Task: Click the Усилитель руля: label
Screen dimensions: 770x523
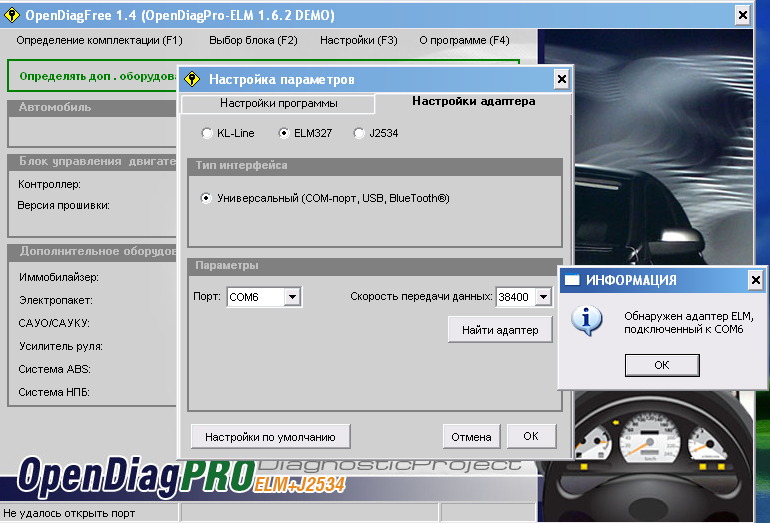Action: tap(60, 346)
